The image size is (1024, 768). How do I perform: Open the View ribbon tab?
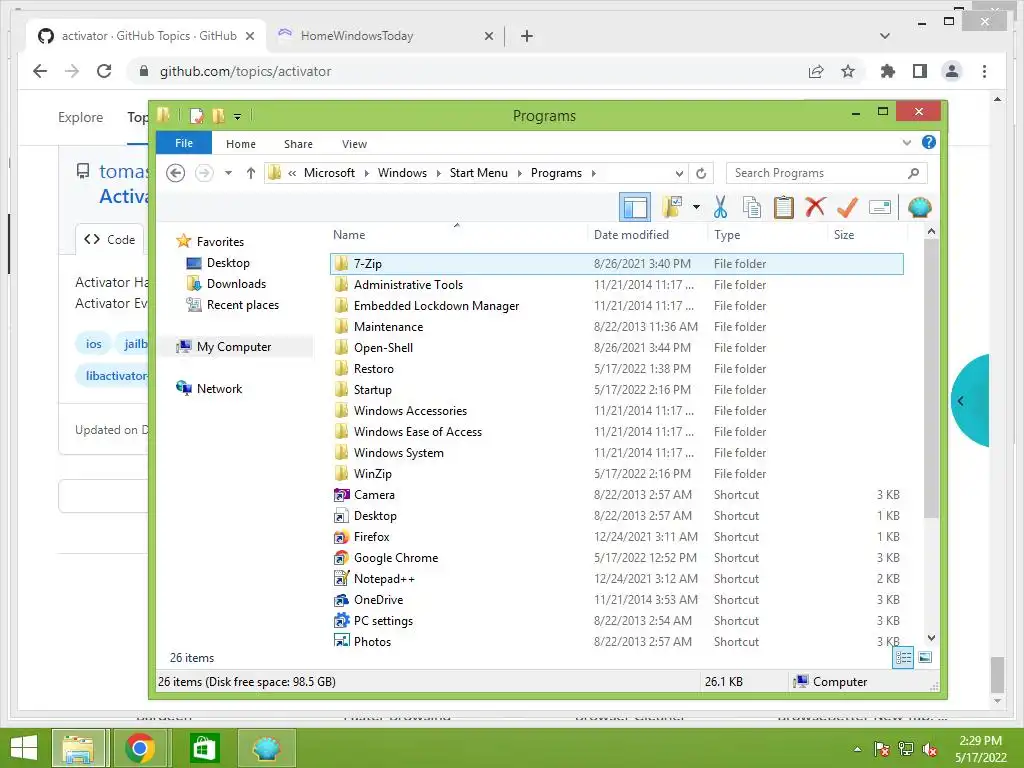(354, 144)
